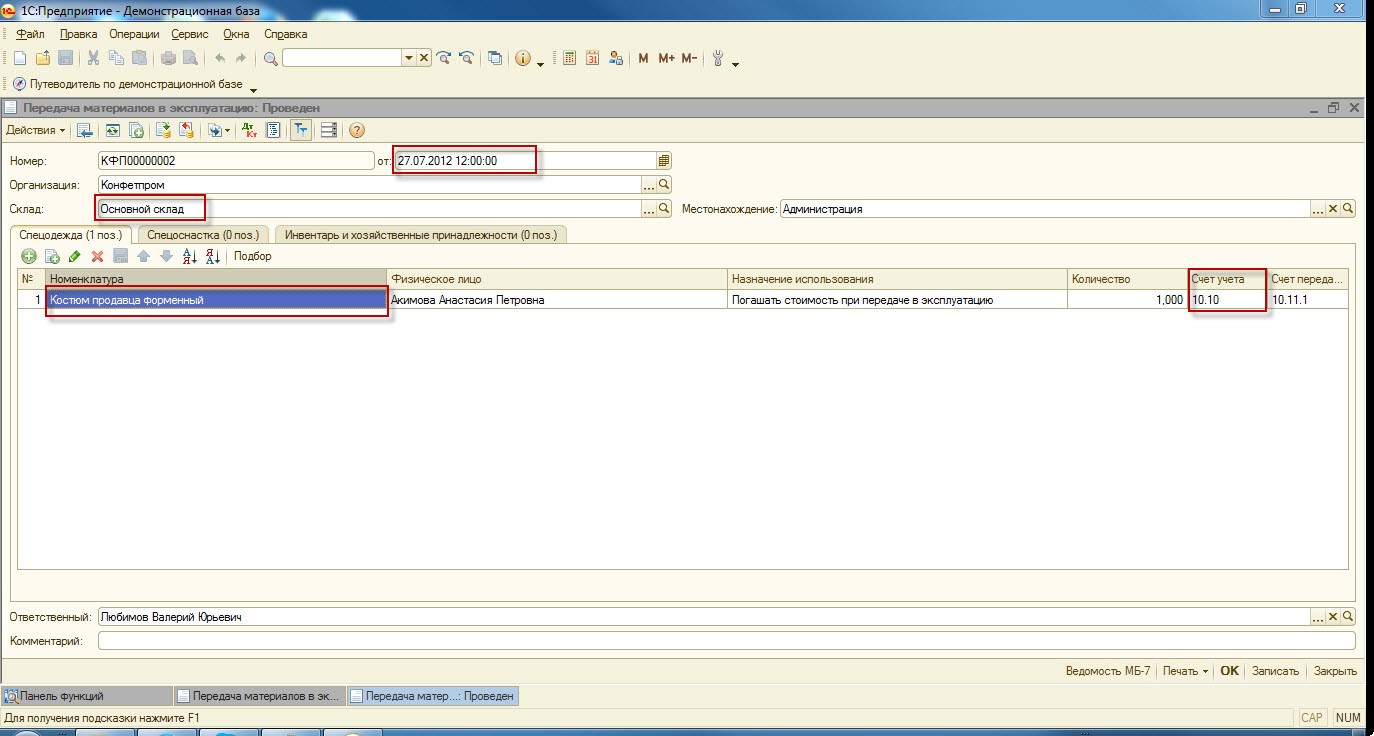
Task: Open the Действия dropdown menu
Action: (36, 130)
